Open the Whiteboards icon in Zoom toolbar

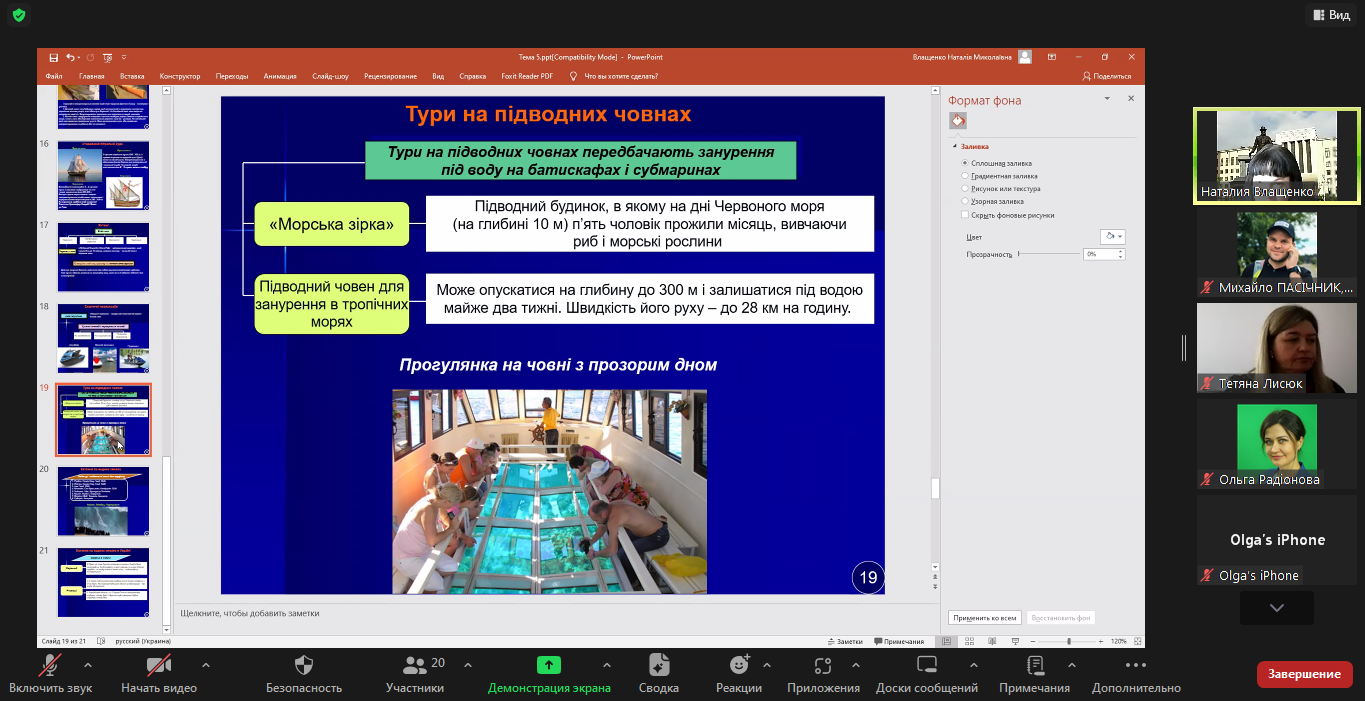point(926,665)
